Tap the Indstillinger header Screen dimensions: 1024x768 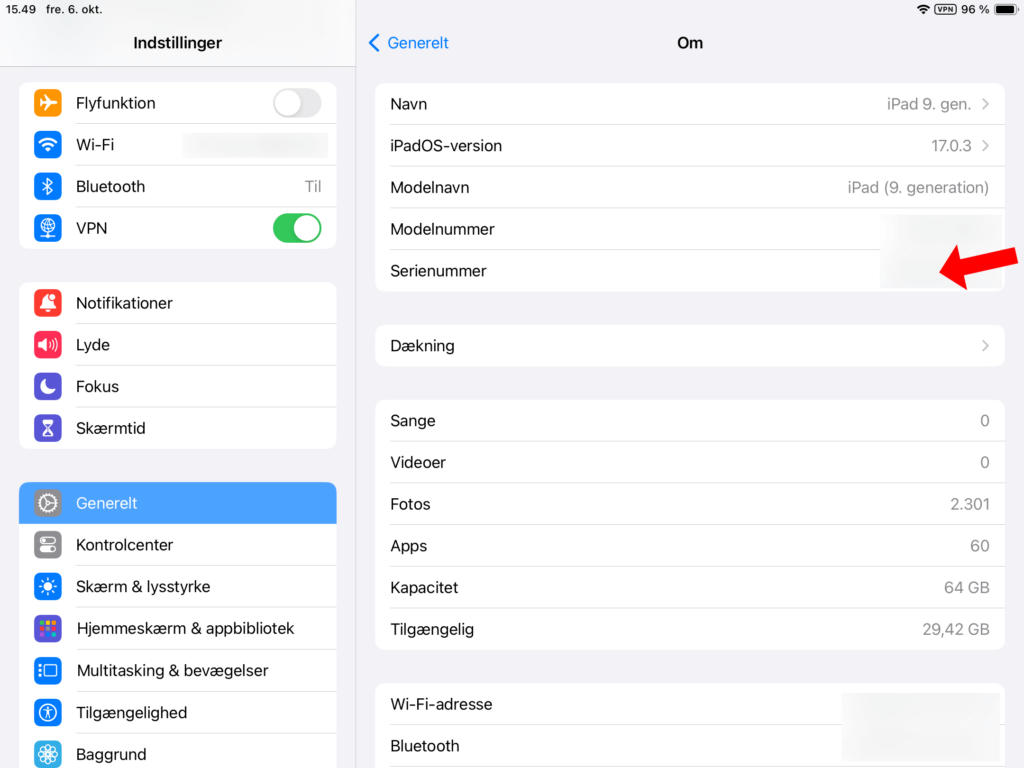coord(178,43)
